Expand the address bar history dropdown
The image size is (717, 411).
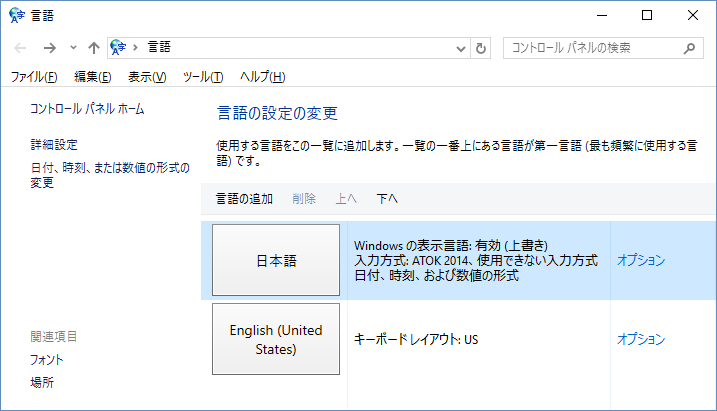click(x=460, y=47)
